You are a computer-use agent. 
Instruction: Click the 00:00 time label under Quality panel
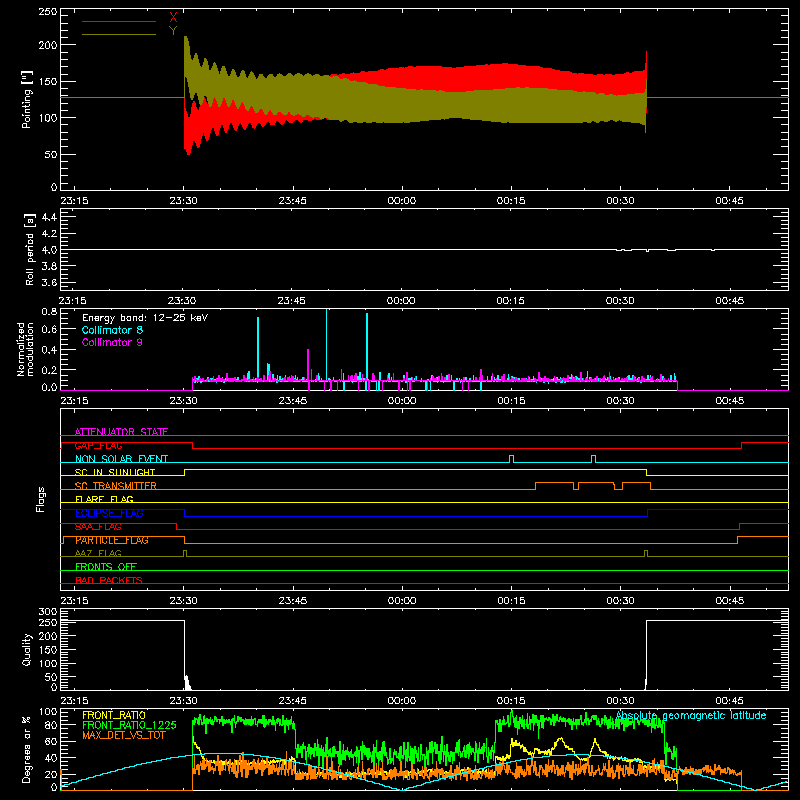coord(402,701)
